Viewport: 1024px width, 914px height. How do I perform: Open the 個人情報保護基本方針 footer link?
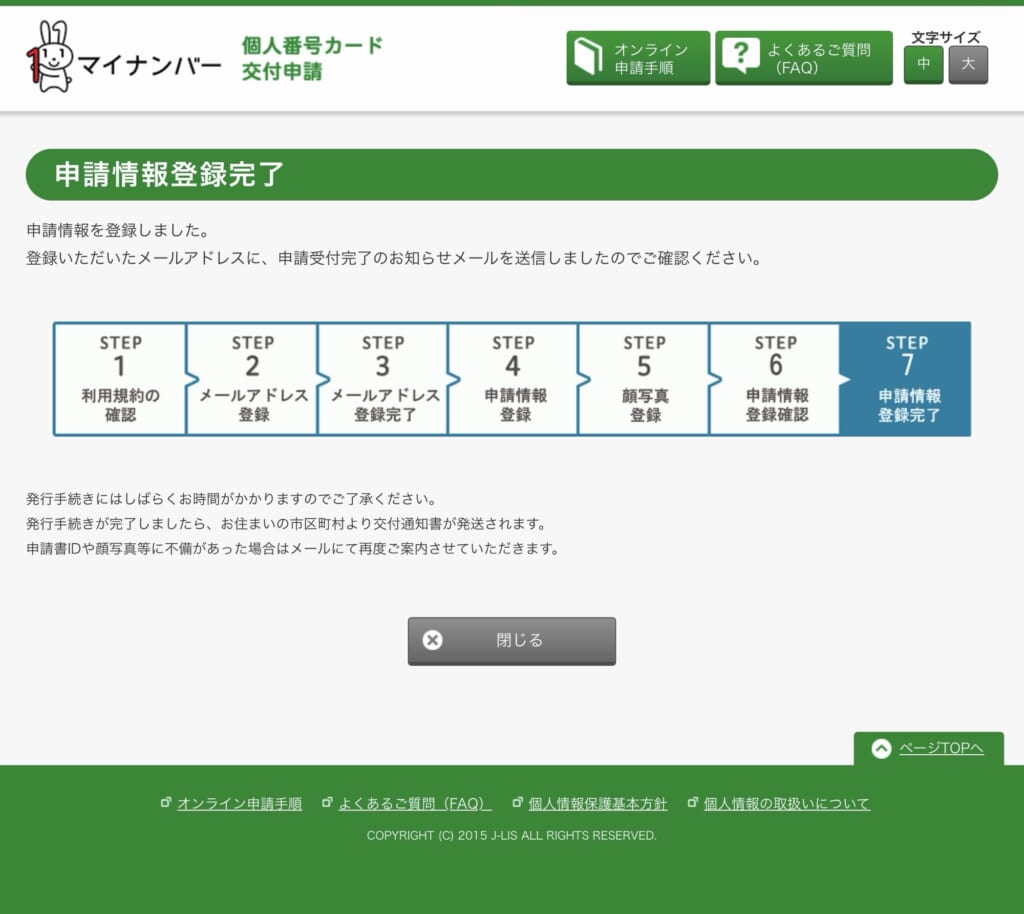597,803
